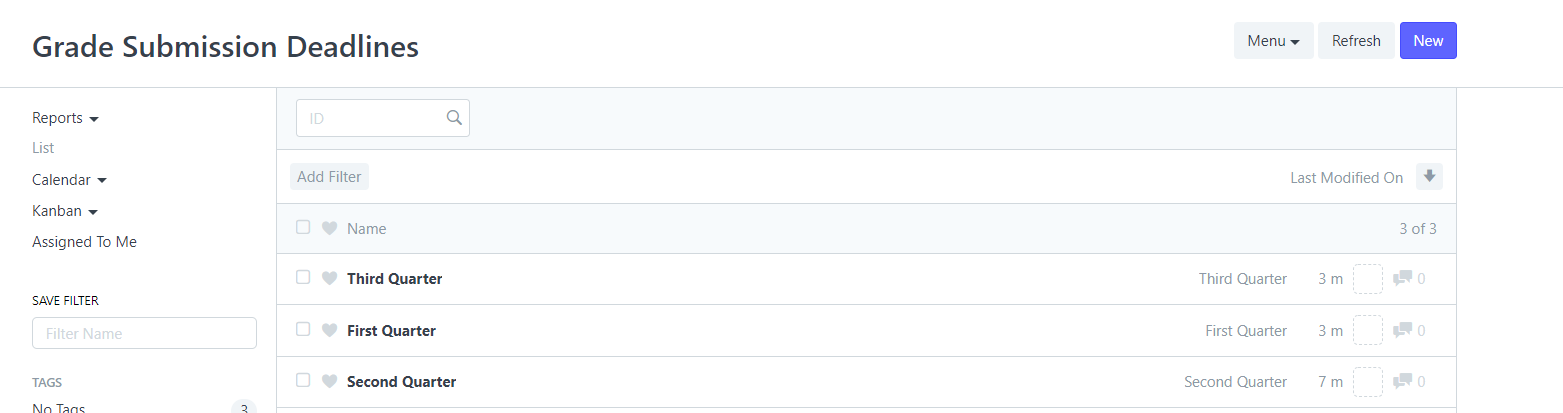Click the Filter Name input field

point(144,334)
